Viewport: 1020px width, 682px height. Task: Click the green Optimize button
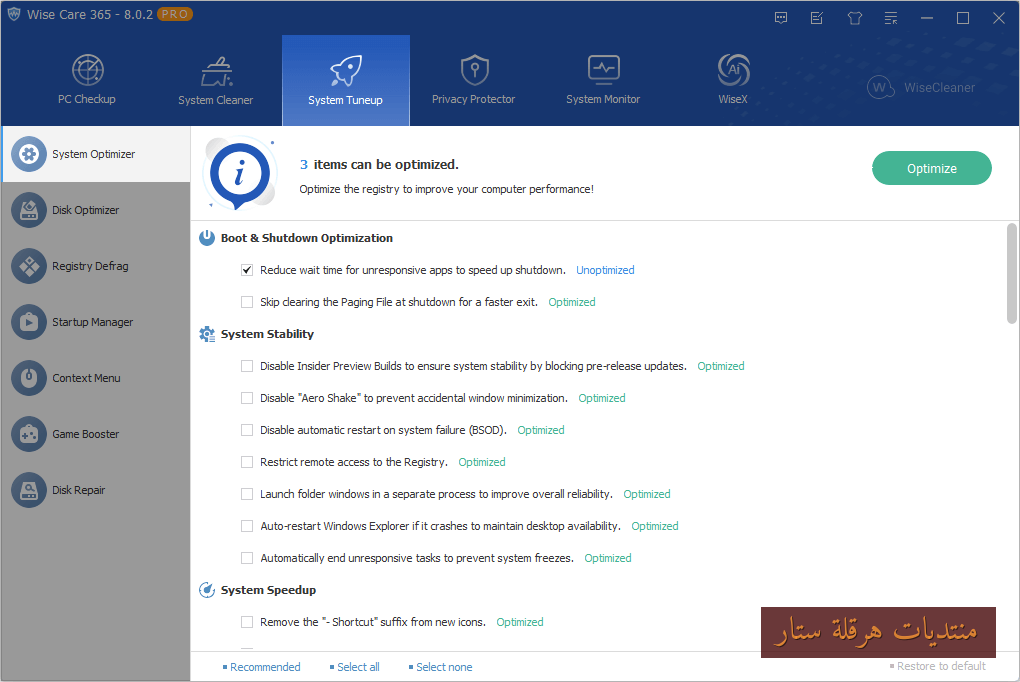point(932,169)
